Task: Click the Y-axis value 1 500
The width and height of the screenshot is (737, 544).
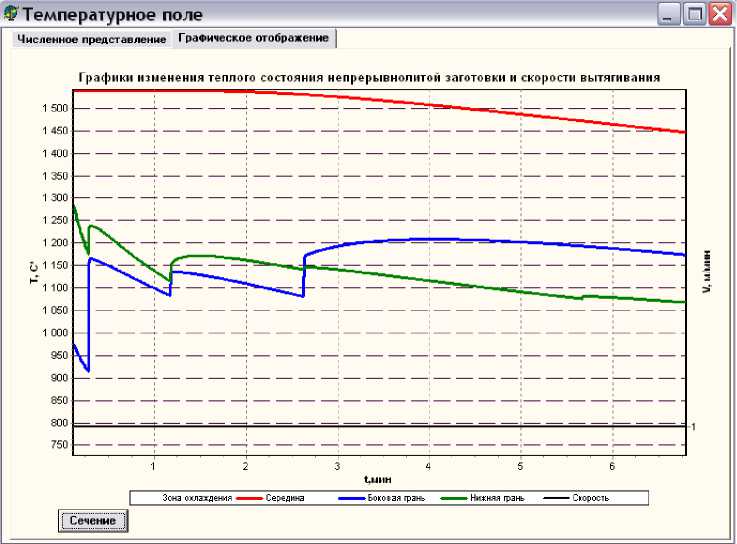Action: click(55, 109)
